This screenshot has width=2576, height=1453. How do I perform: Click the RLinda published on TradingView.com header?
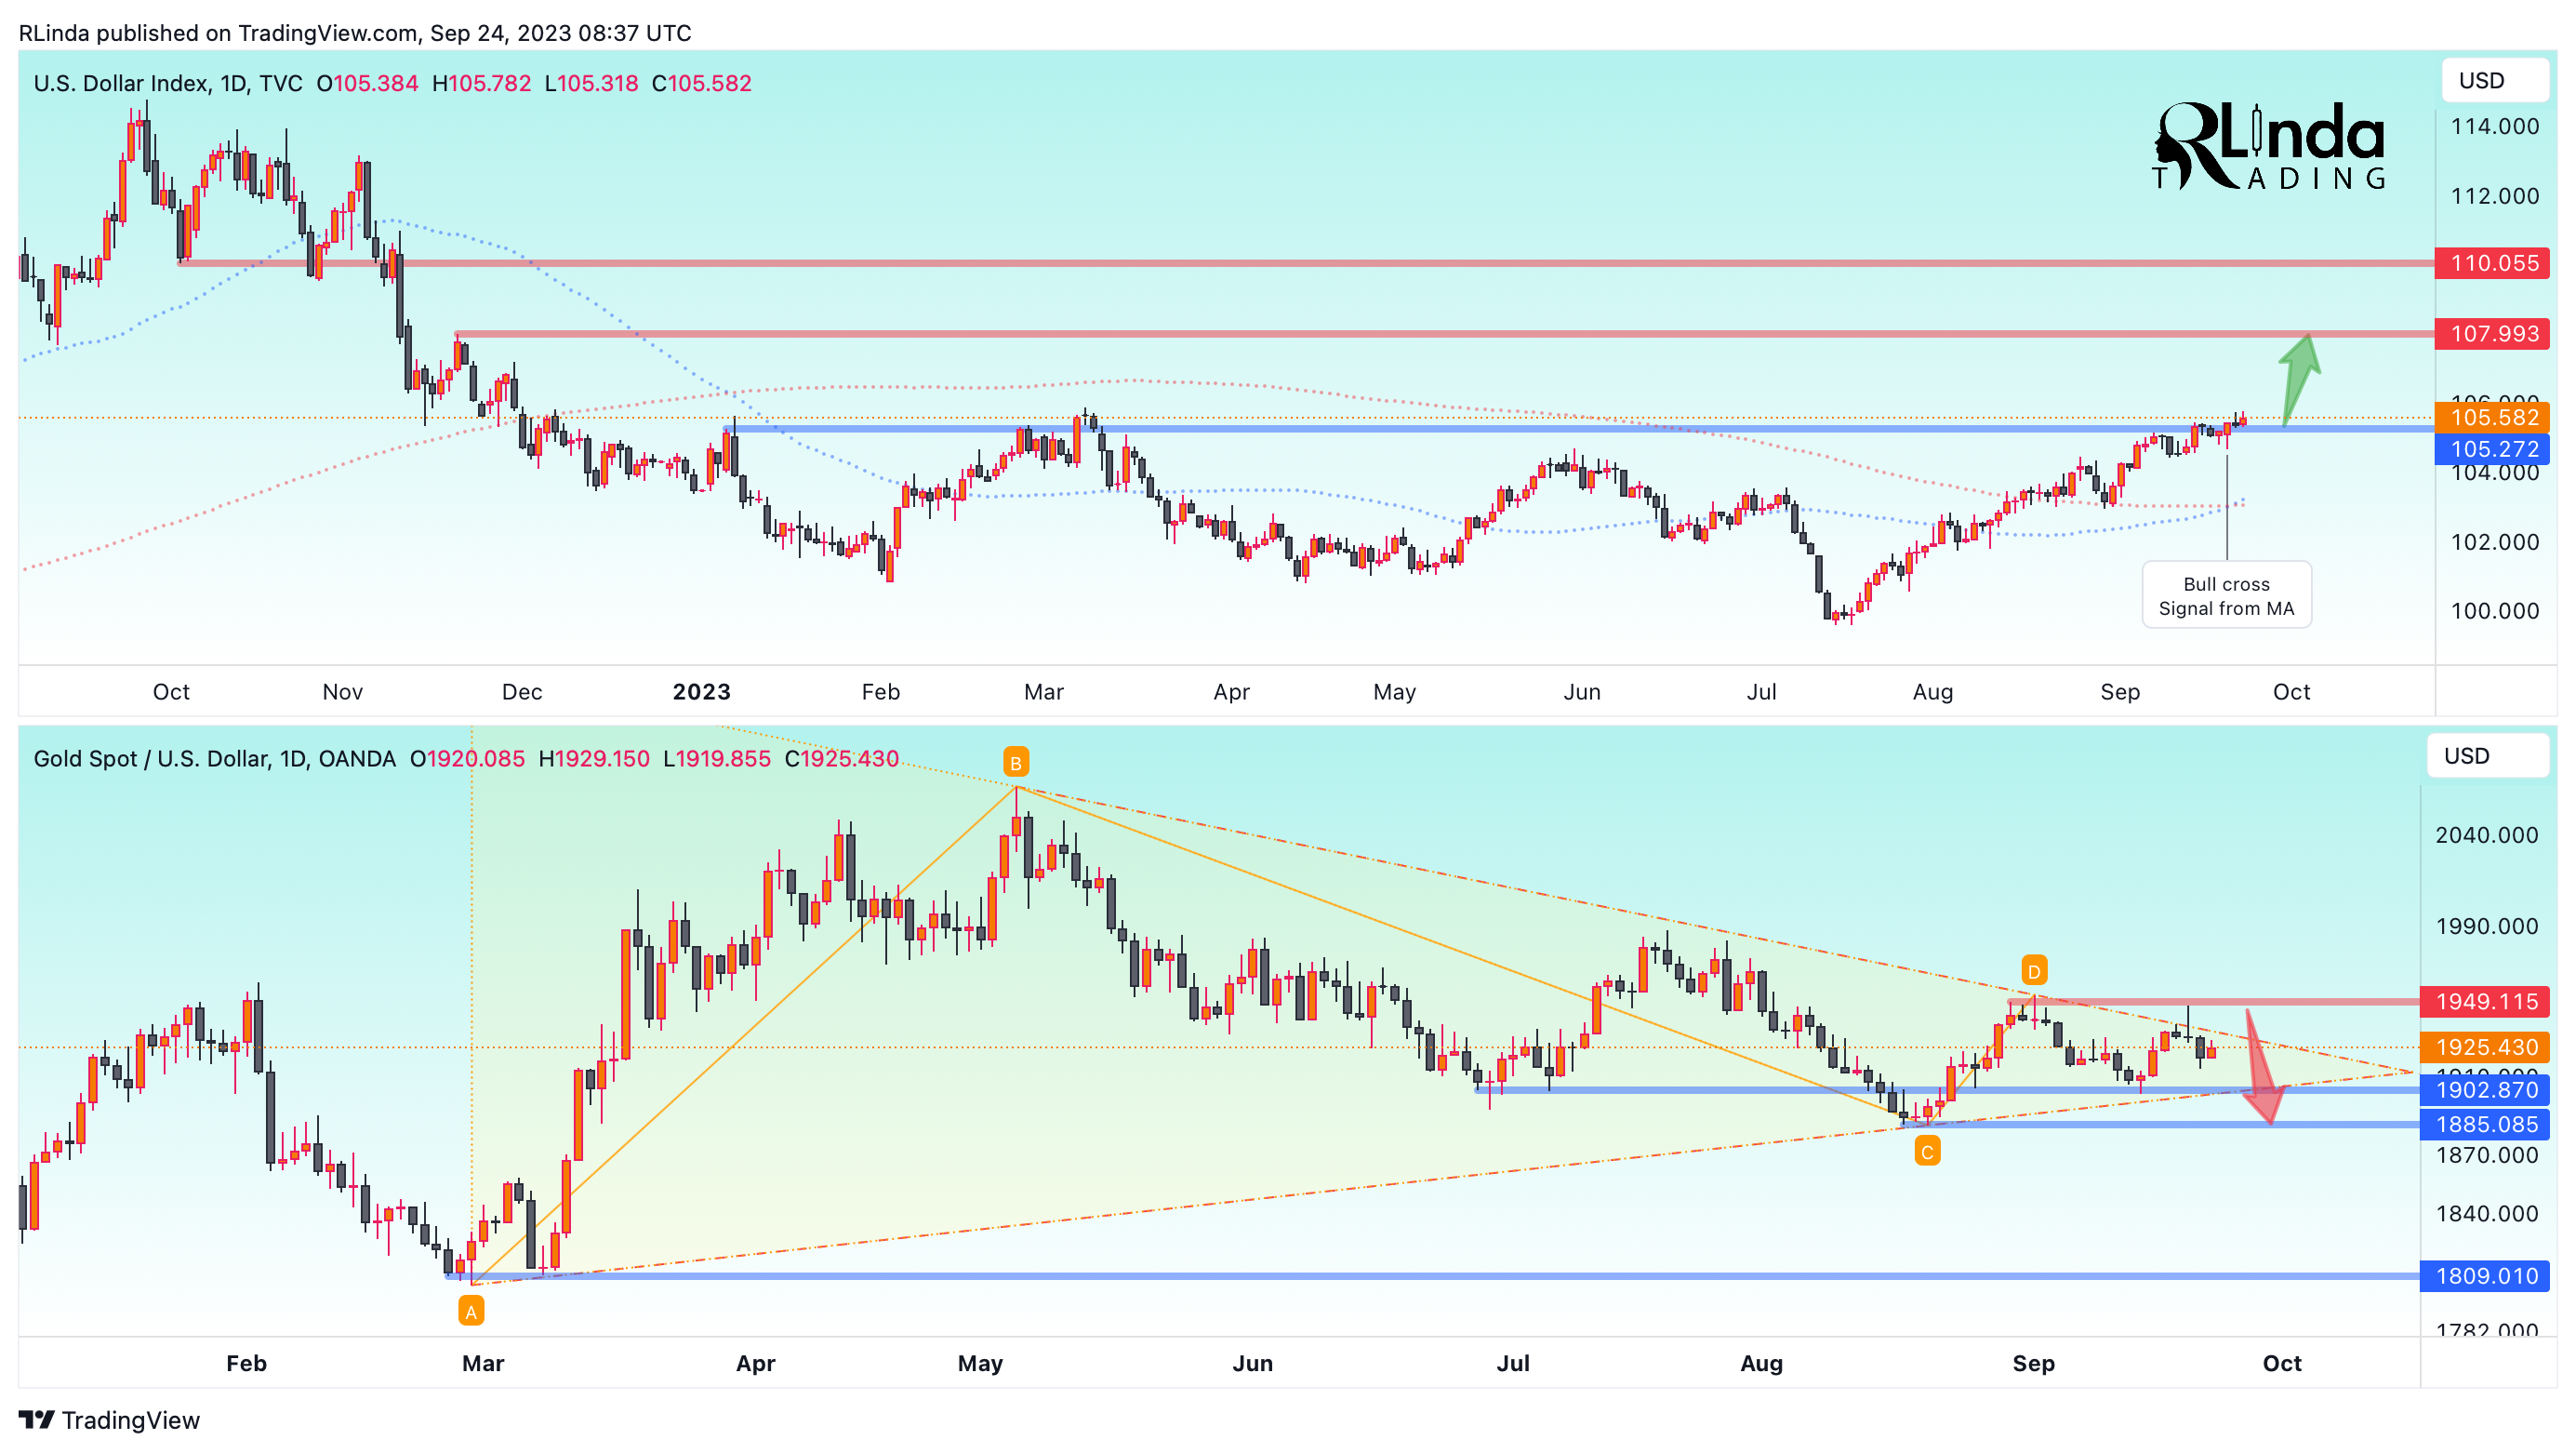click(355, 33)
